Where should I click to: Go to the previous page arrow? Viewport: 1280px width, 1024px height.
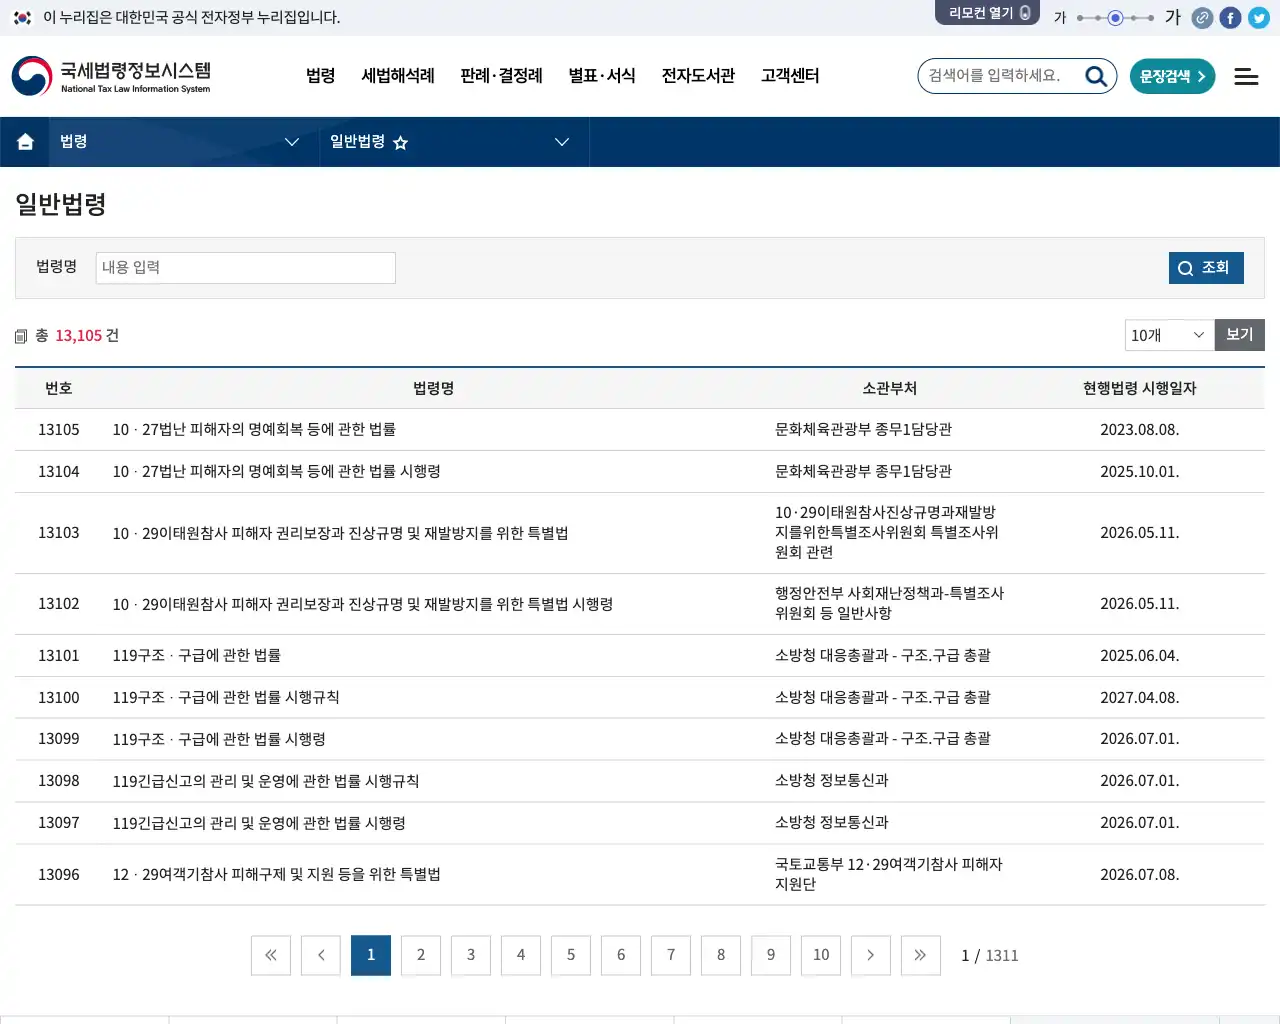click(321, 955)
